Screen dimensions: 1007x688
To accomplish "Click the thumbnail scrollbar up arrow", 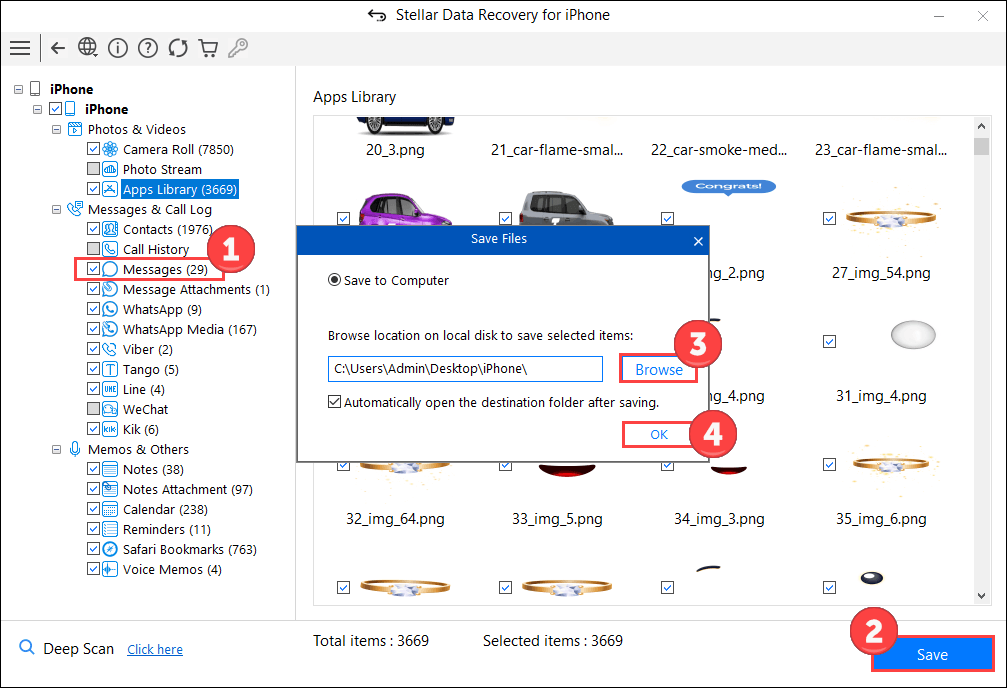I will coord(981,126).
